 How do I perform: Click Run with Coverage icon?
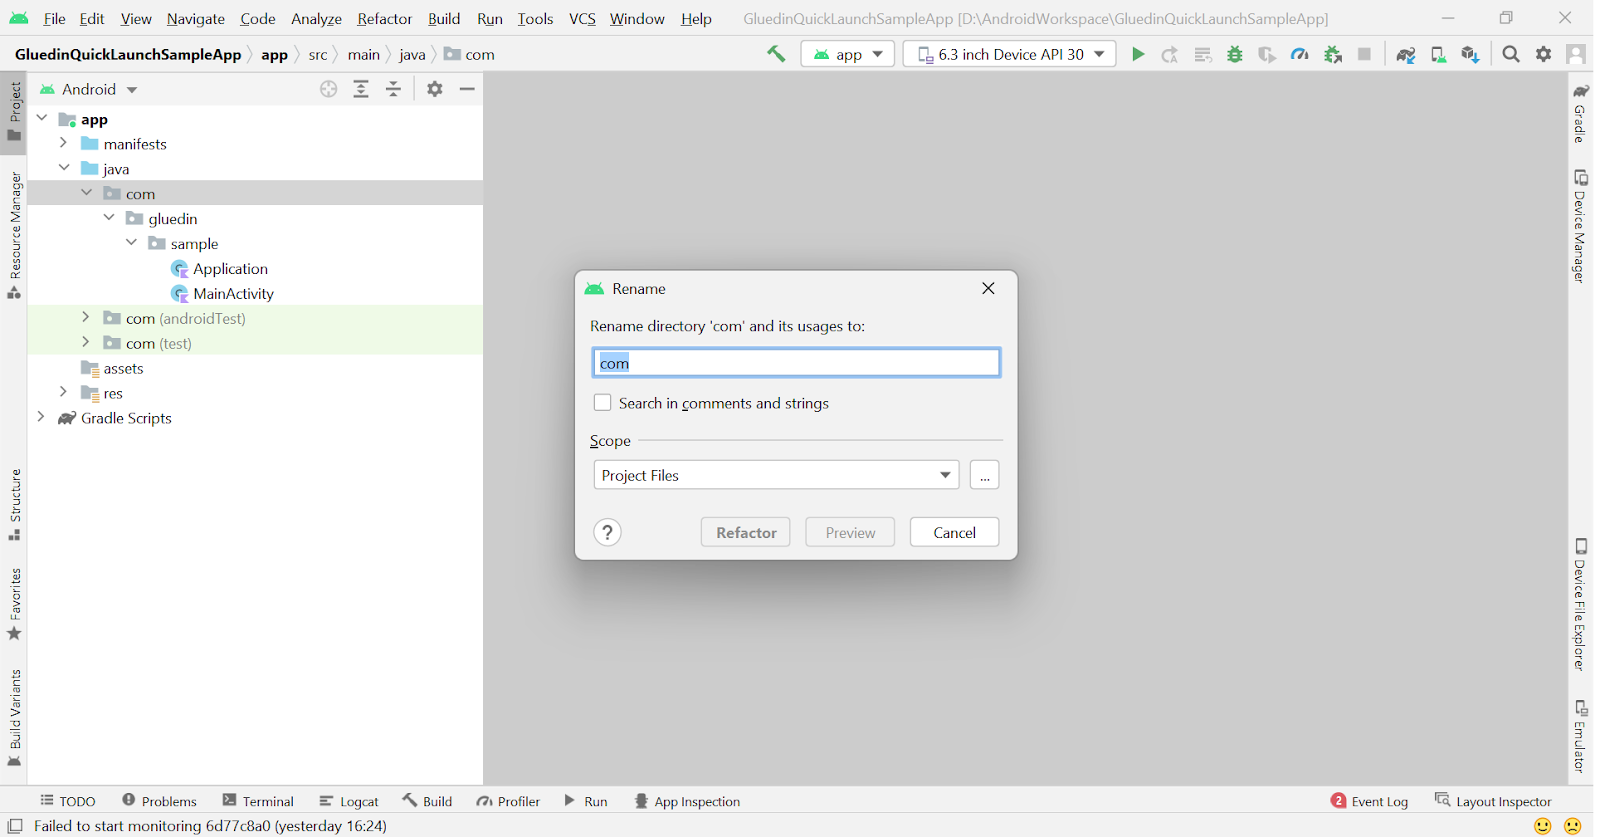pyautogui.click(x=1267, y=54)
